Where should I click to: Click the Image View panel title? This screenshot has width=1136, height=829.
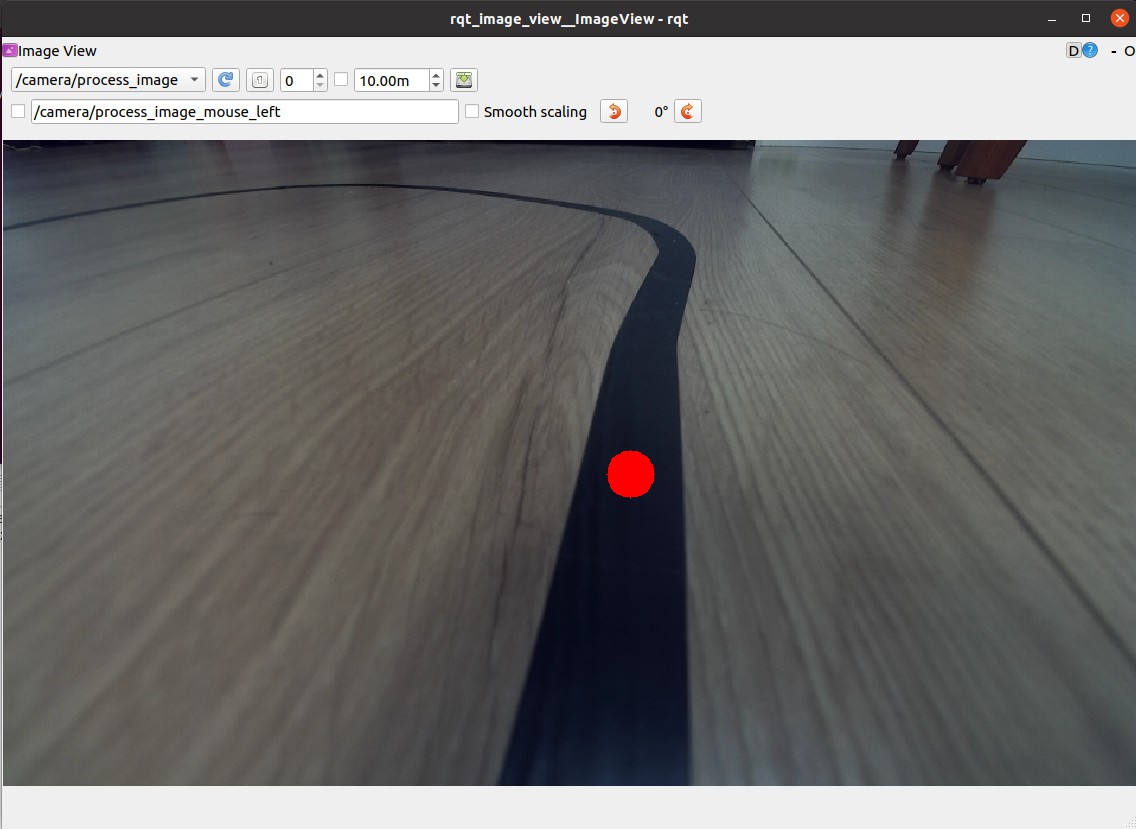click(57, 51)
